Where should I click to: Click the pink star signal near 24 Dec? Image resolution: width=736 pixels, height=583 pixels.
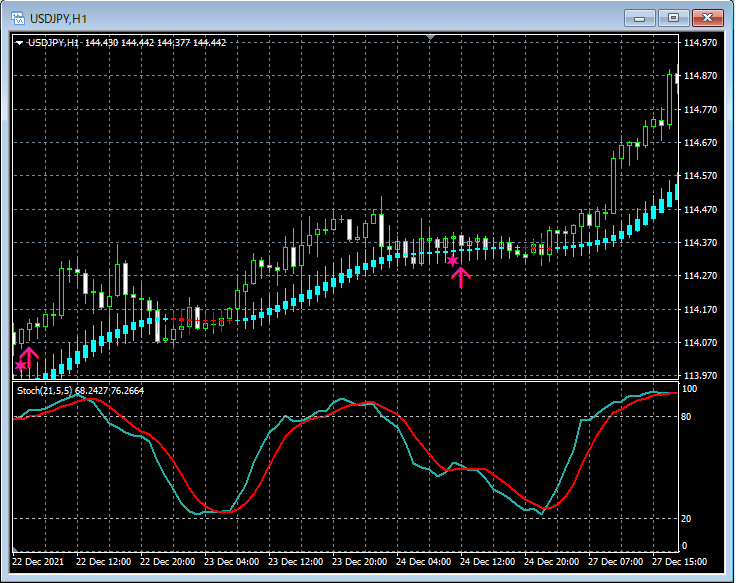[452, 260]
